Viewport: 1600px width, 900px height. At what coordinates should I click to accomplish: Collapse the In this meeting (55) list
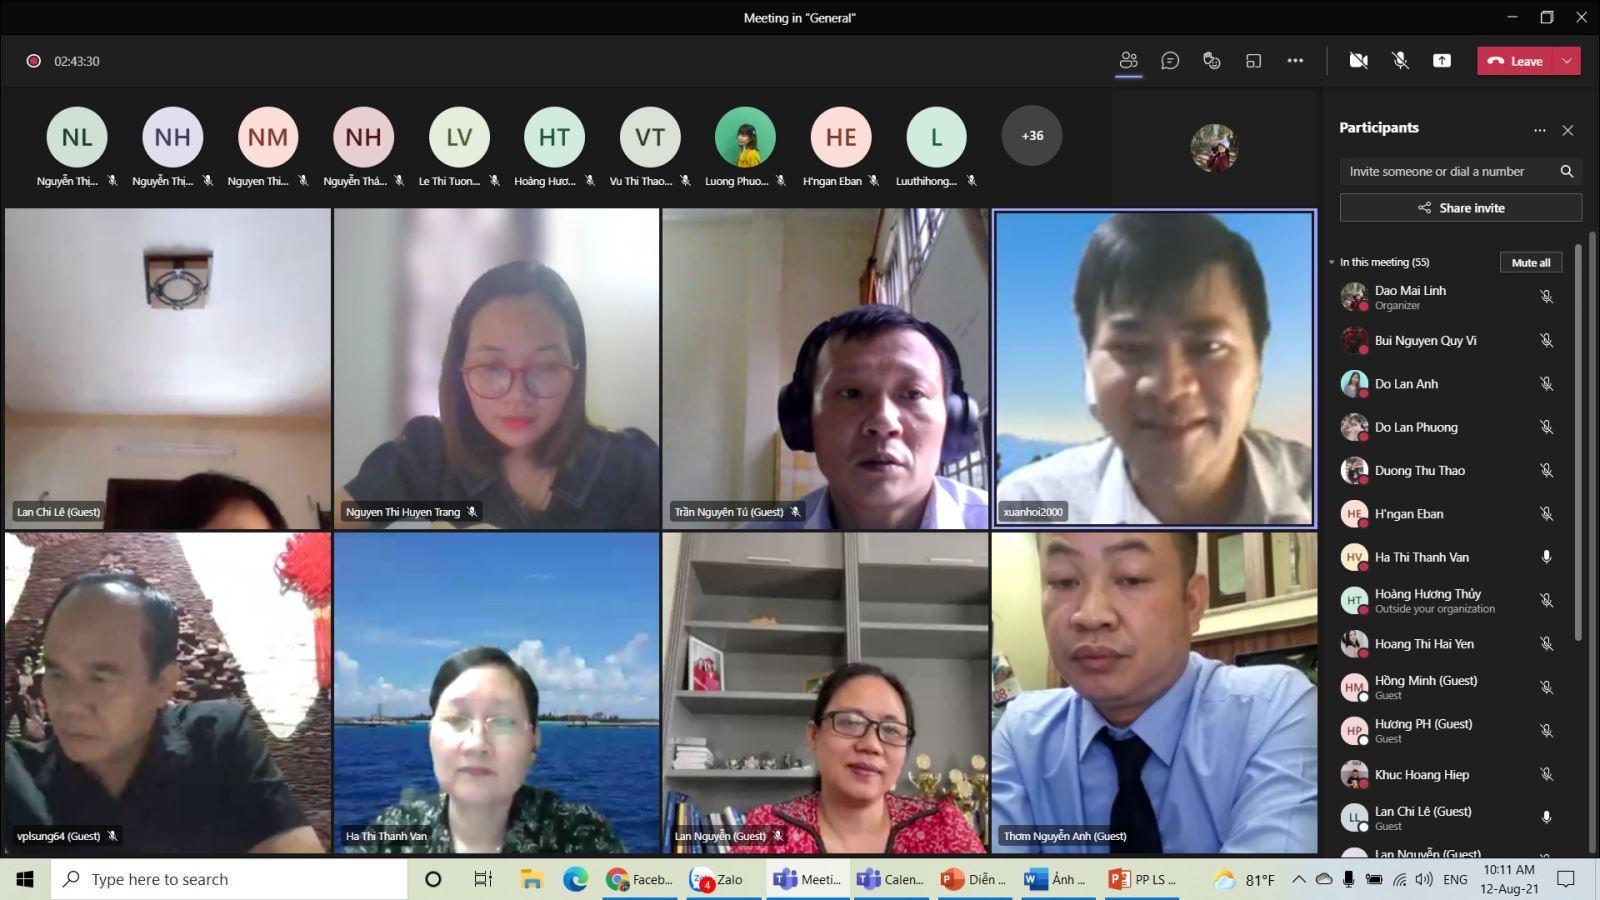pos(1332,262)
